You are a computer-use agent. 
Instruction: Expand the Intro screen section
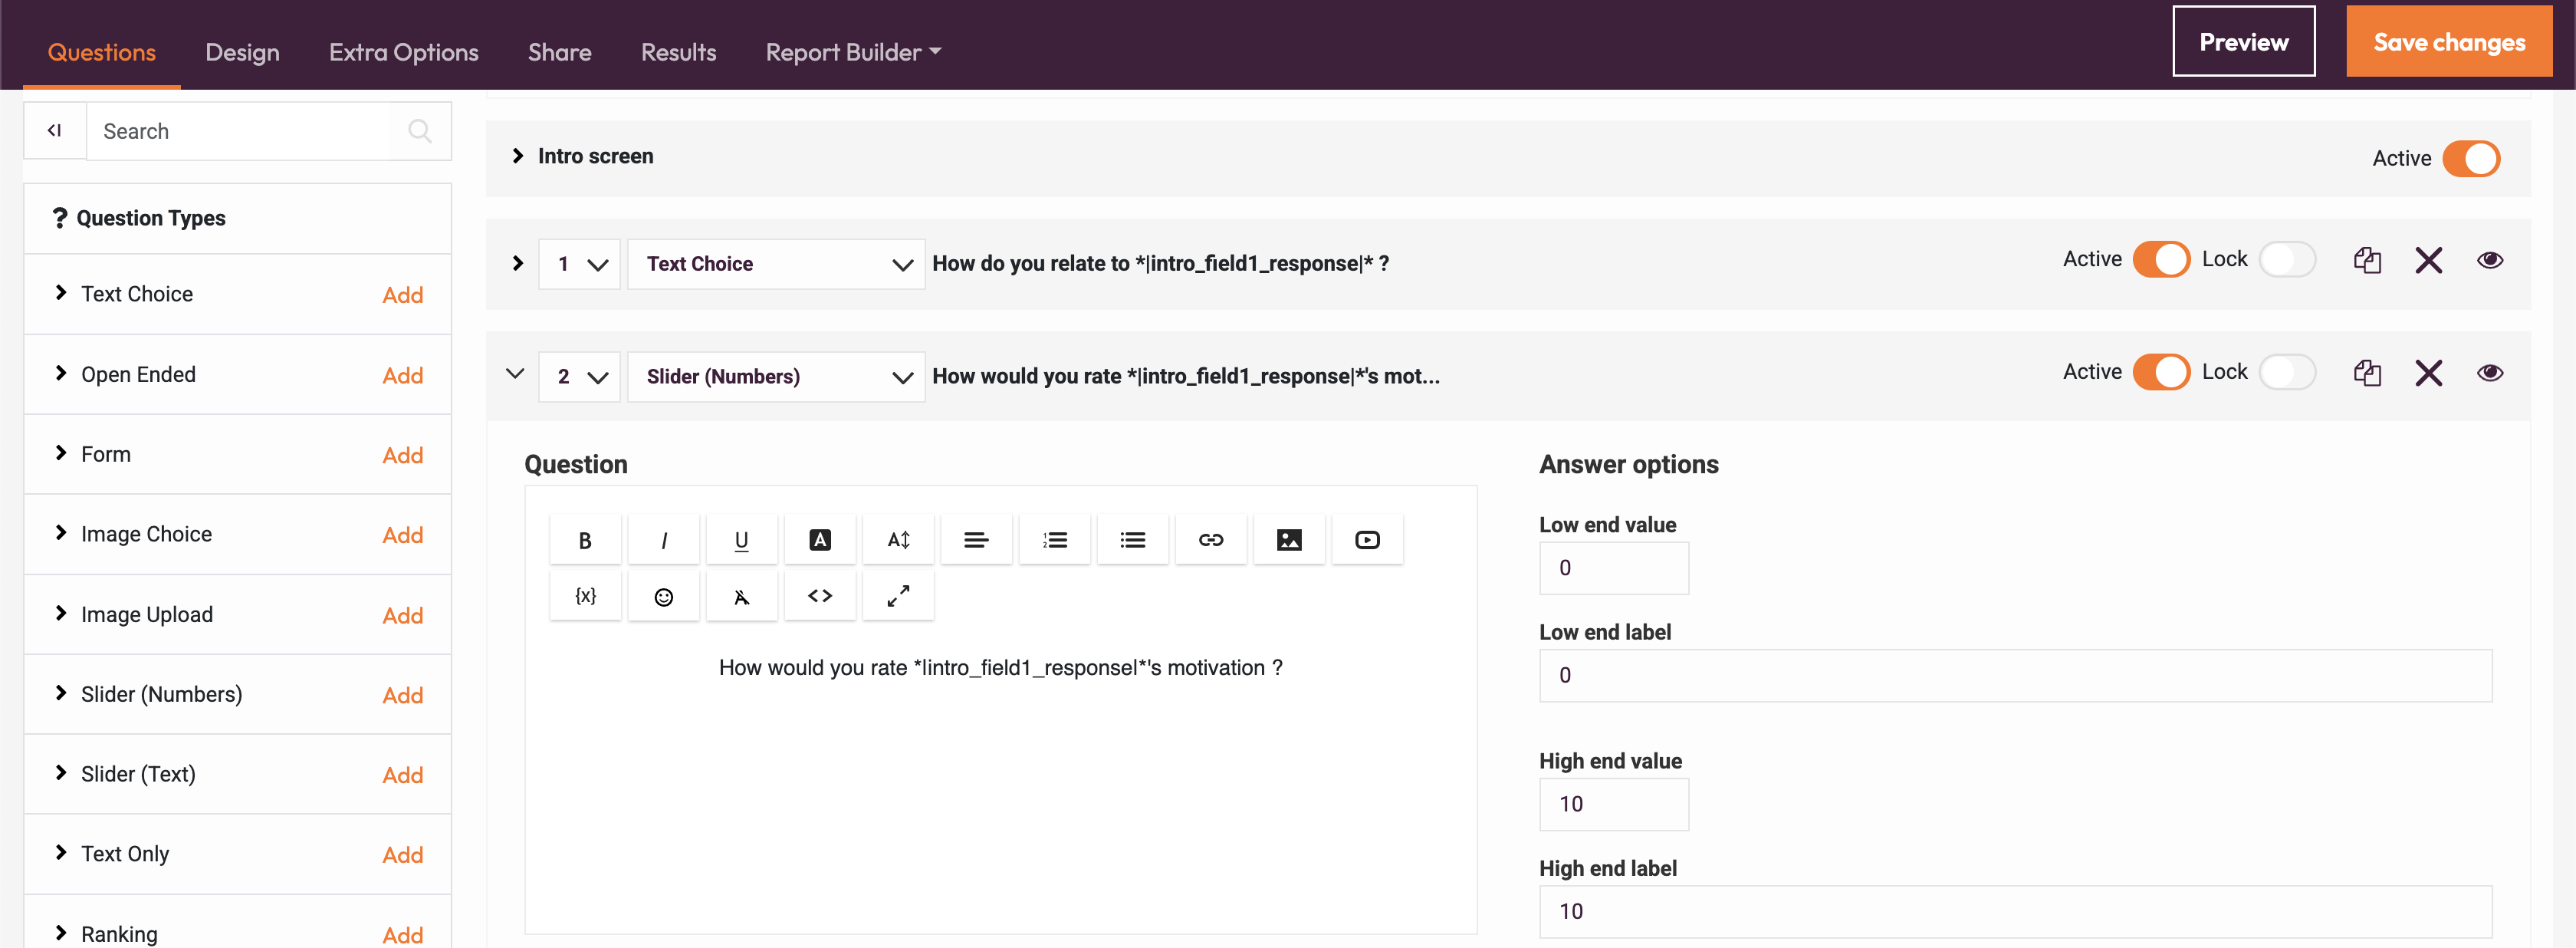(x=517, y=156)
